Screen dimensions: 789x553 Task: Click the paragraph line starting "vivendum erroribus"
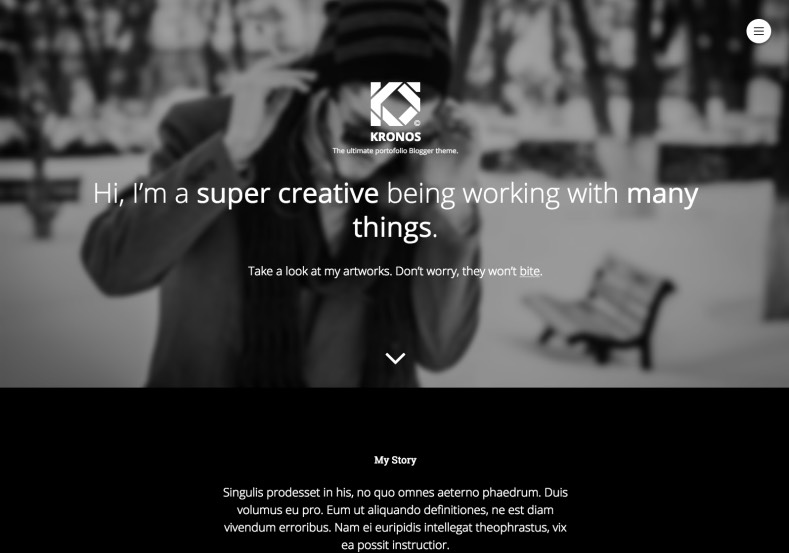click(395, 527)
